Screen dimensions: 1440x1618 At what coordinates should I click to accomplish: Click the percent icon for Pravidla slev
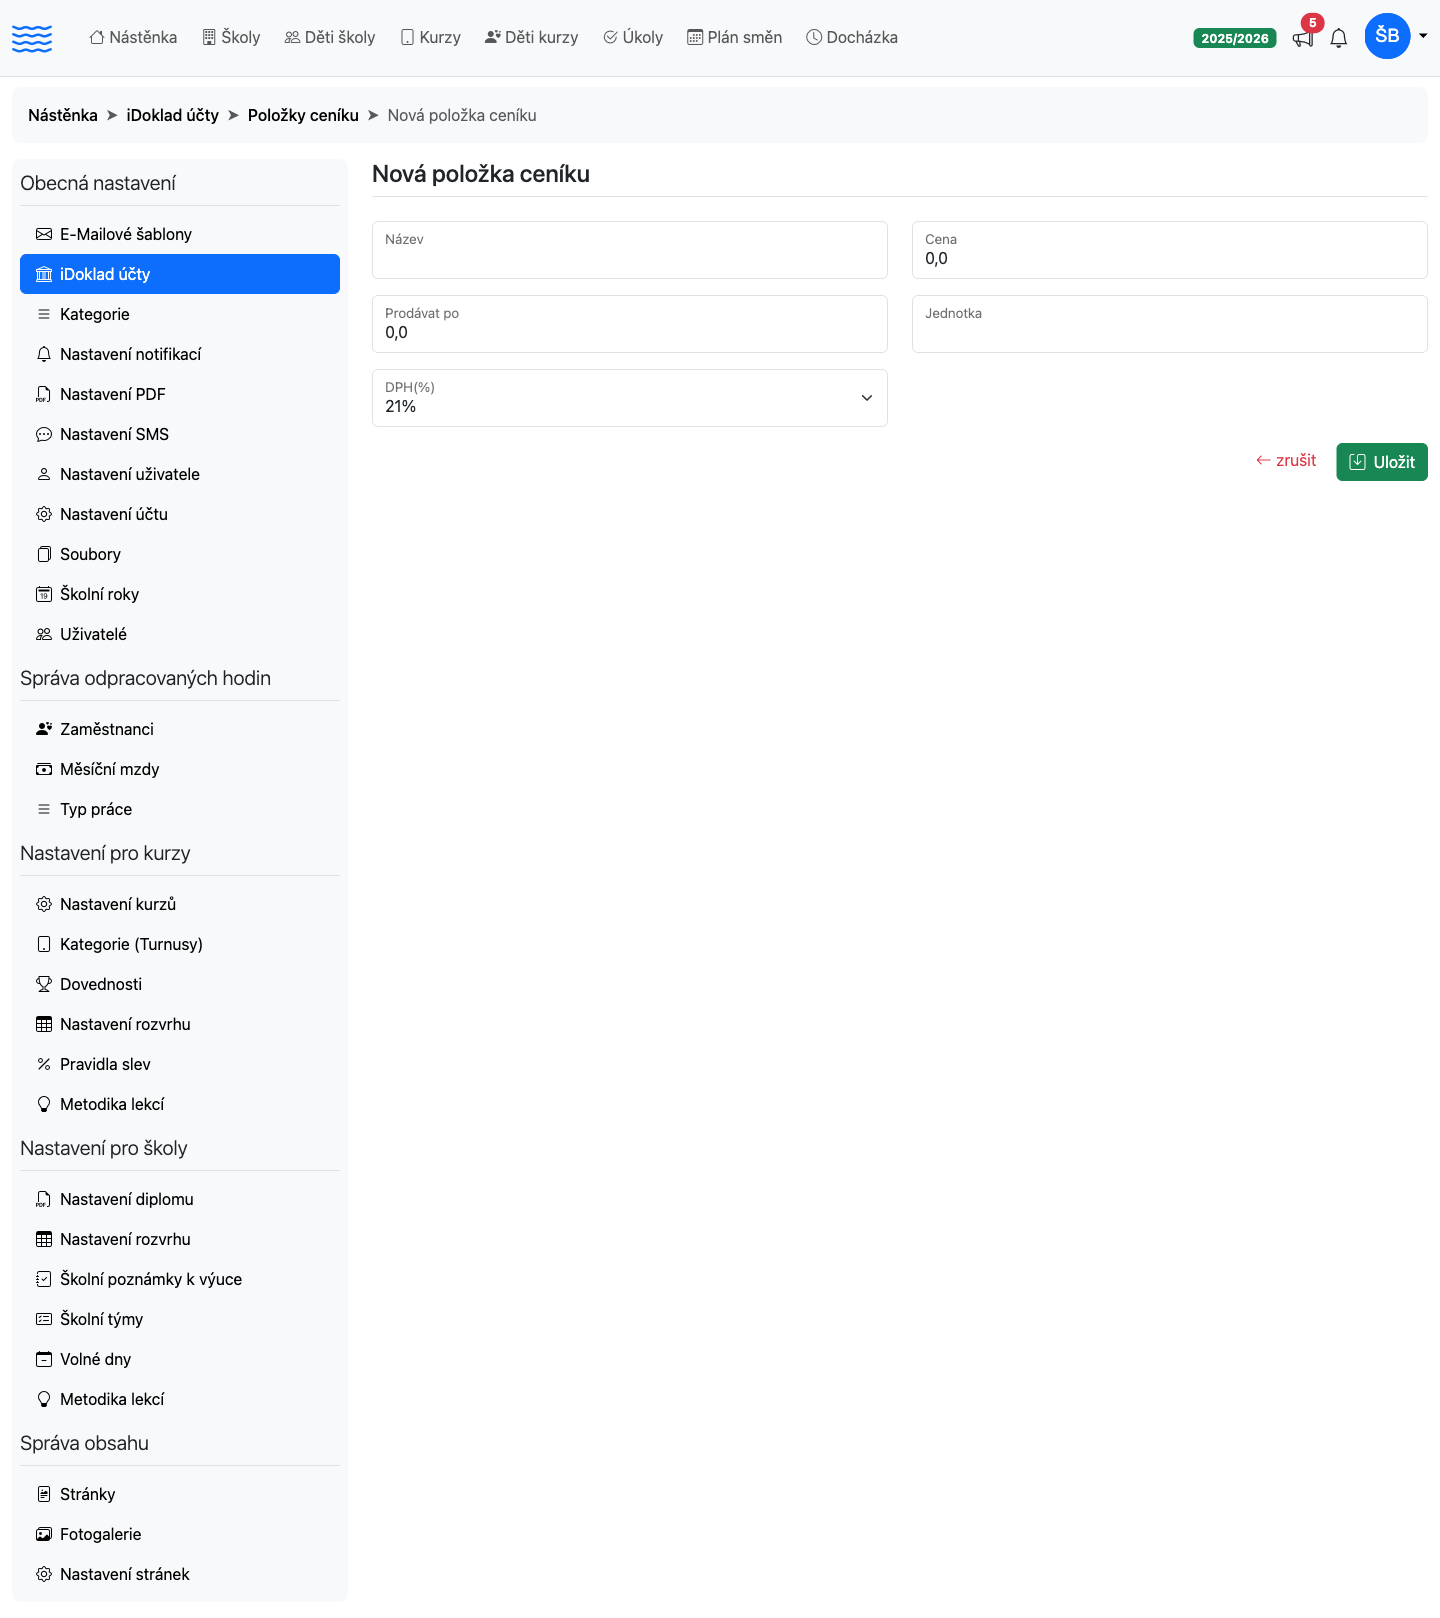(x=44, y=1064)
